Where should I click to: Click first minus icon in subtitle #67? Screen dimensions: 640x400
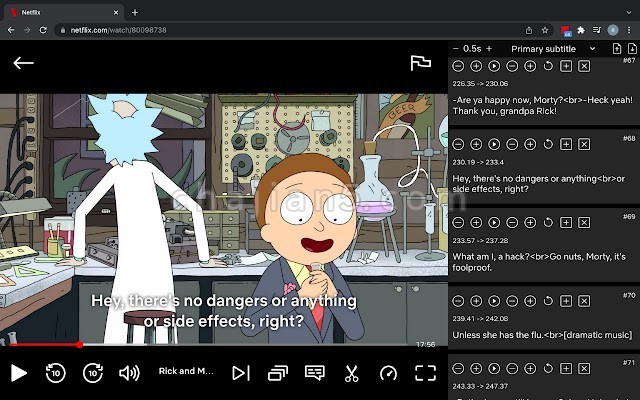[458, 66]
